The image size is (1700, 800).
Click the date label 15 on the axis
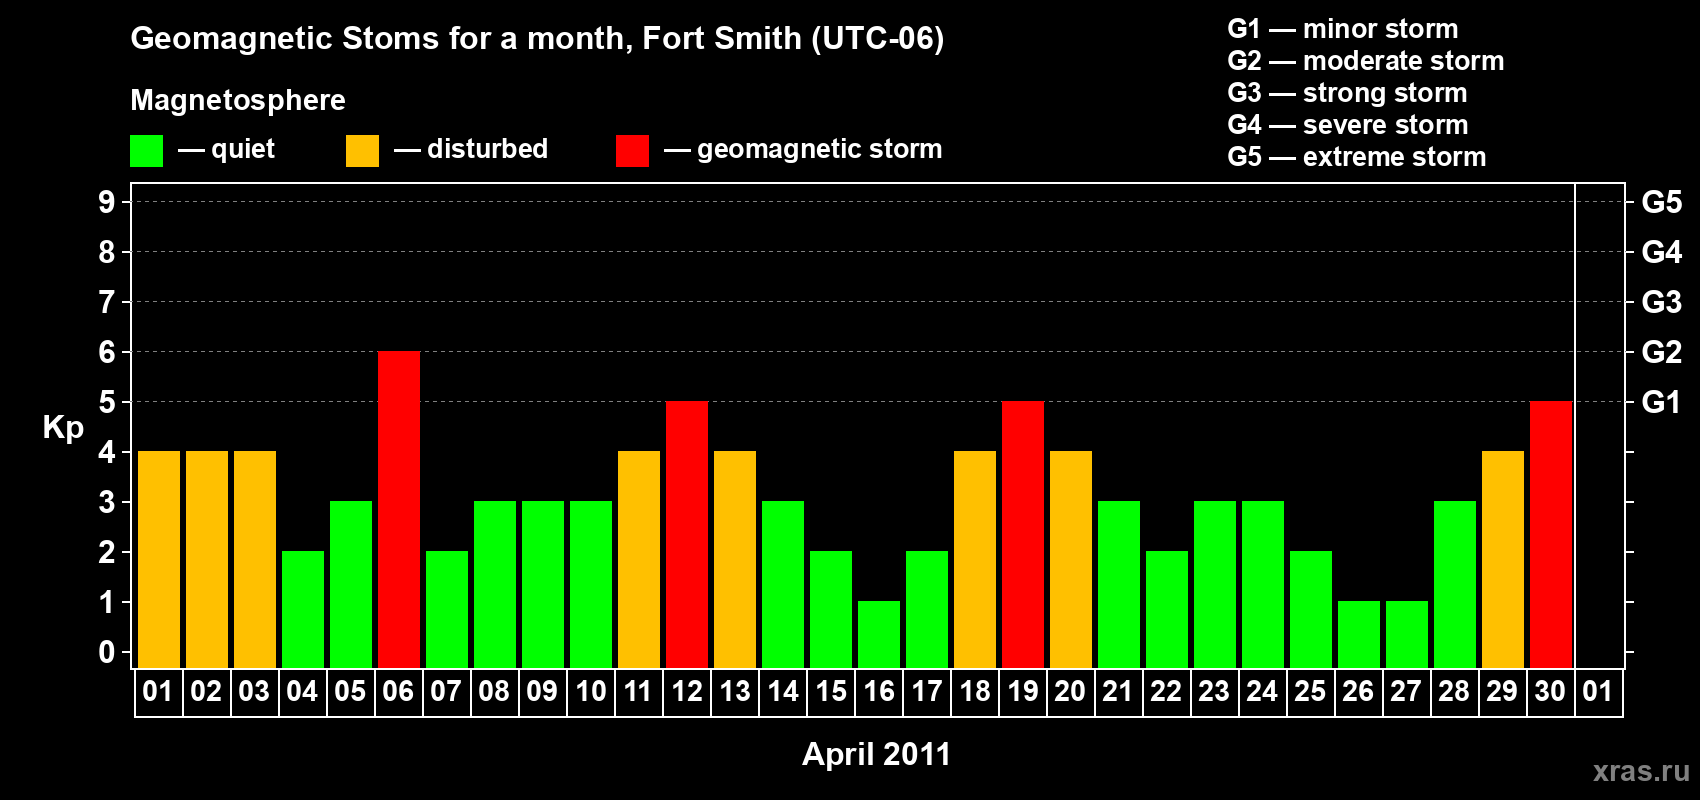click(x=831, y=692)
